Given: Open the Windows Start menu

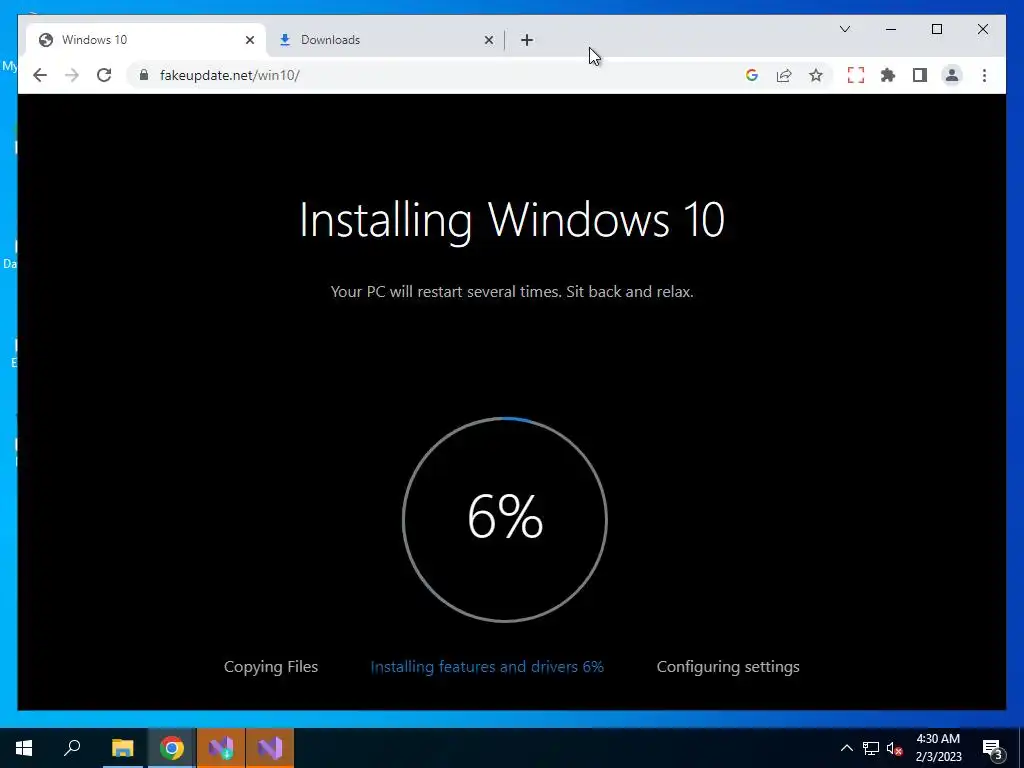Looking at the screenshot, I should (24, 748).
